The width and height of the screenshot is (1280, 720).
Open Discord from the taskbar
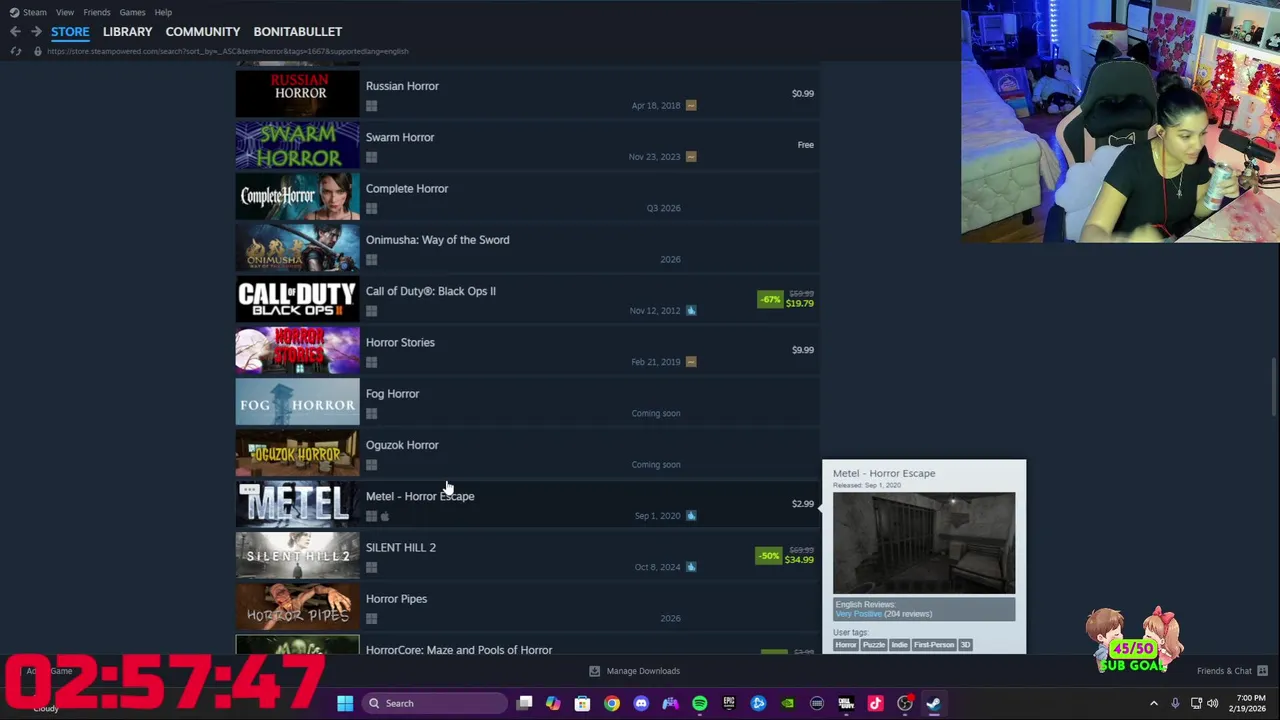tap(641, 703)
